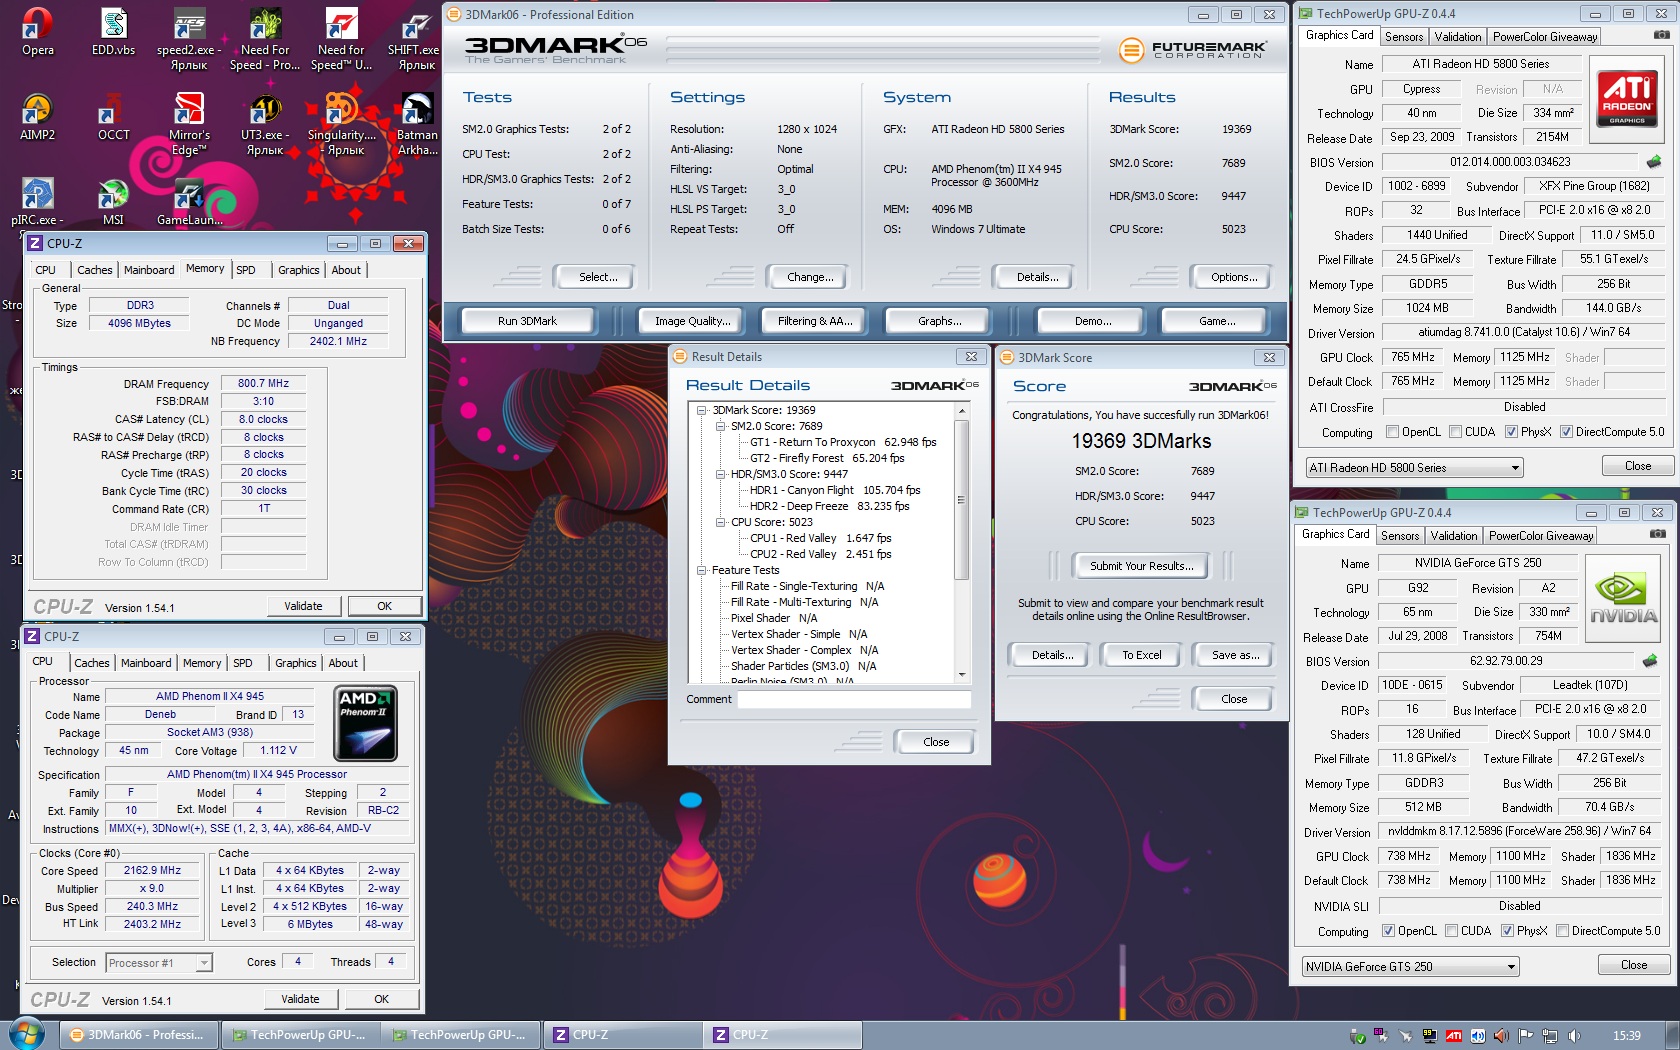Screen dimensions: 1680x1050
Task: Click the scroll-down arrow in Result Details tree
Action: coord(962,675)
